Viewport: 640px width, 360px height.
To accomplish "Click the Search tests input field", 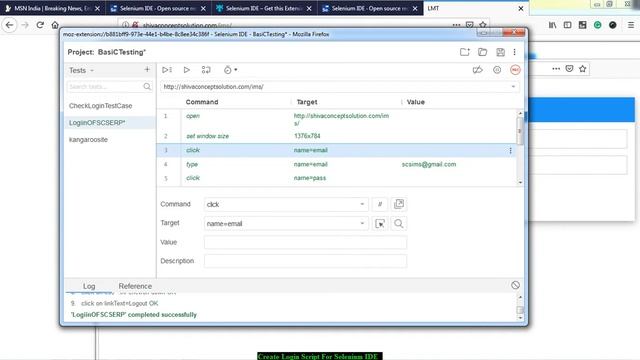I will (x=109, y=87).
